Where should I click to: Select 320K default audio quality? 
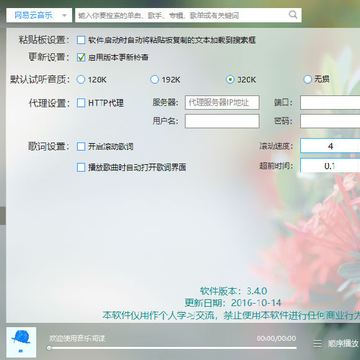[230, 80]
